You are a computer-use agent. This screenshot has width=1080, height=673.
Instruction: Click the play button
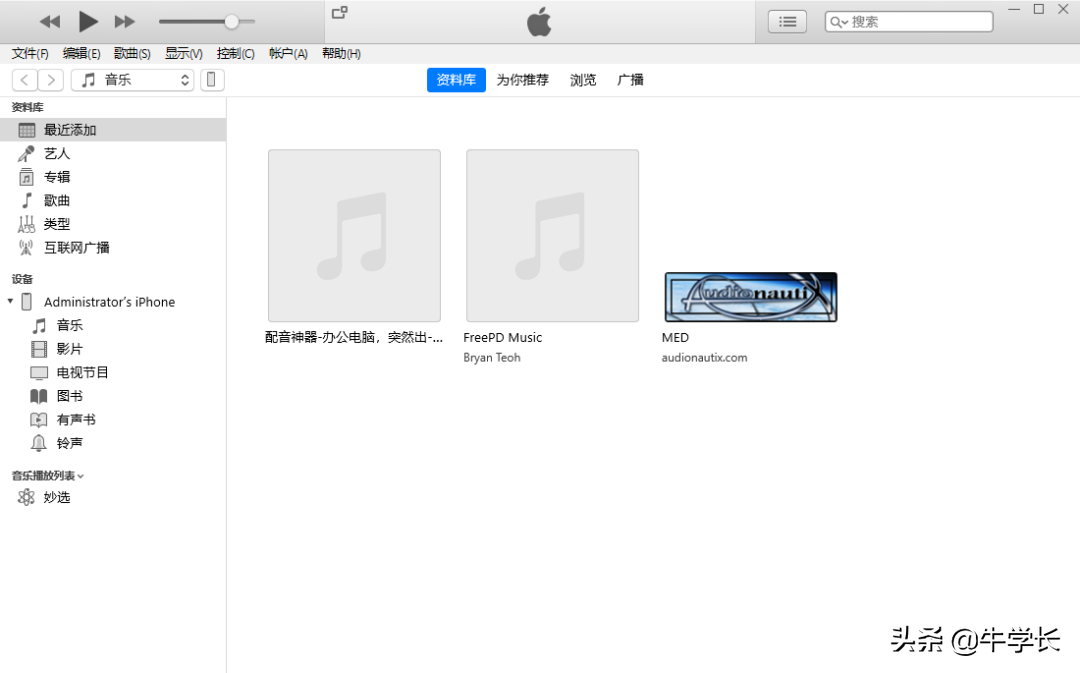point(87,22)
